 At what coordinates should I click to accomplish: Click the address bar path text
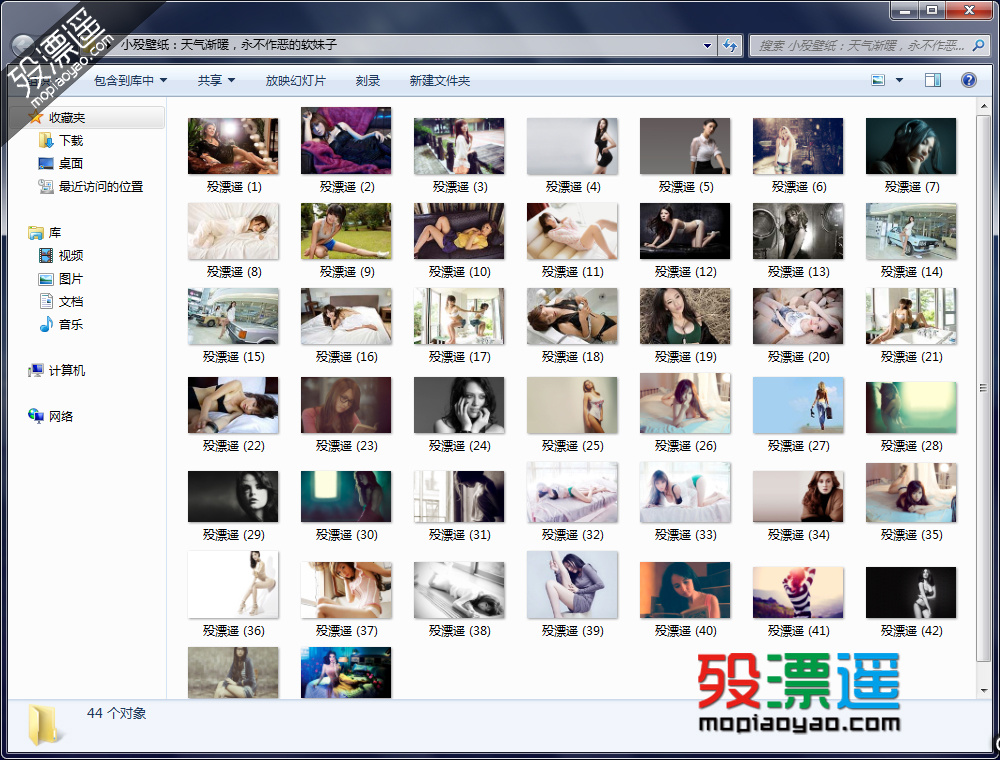pos(228,45)
